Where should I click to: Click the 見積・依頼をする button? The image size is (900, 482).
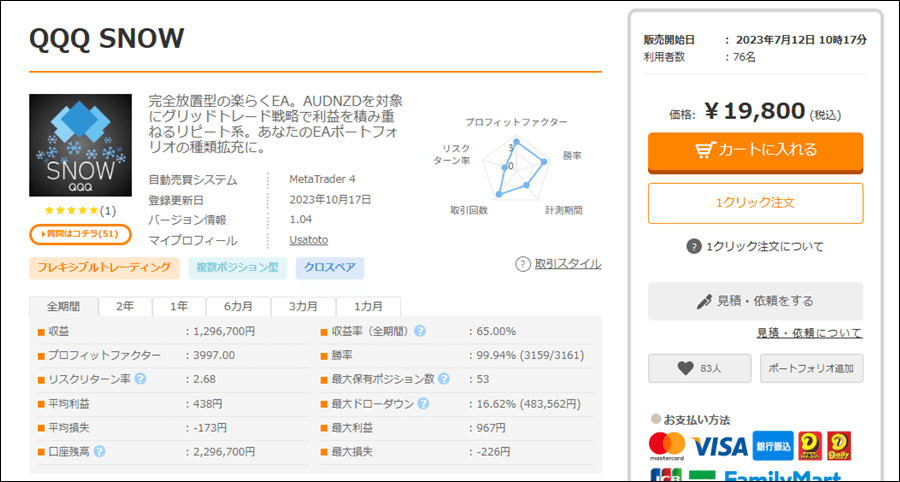pyautogui.click(x=755, y=301)
